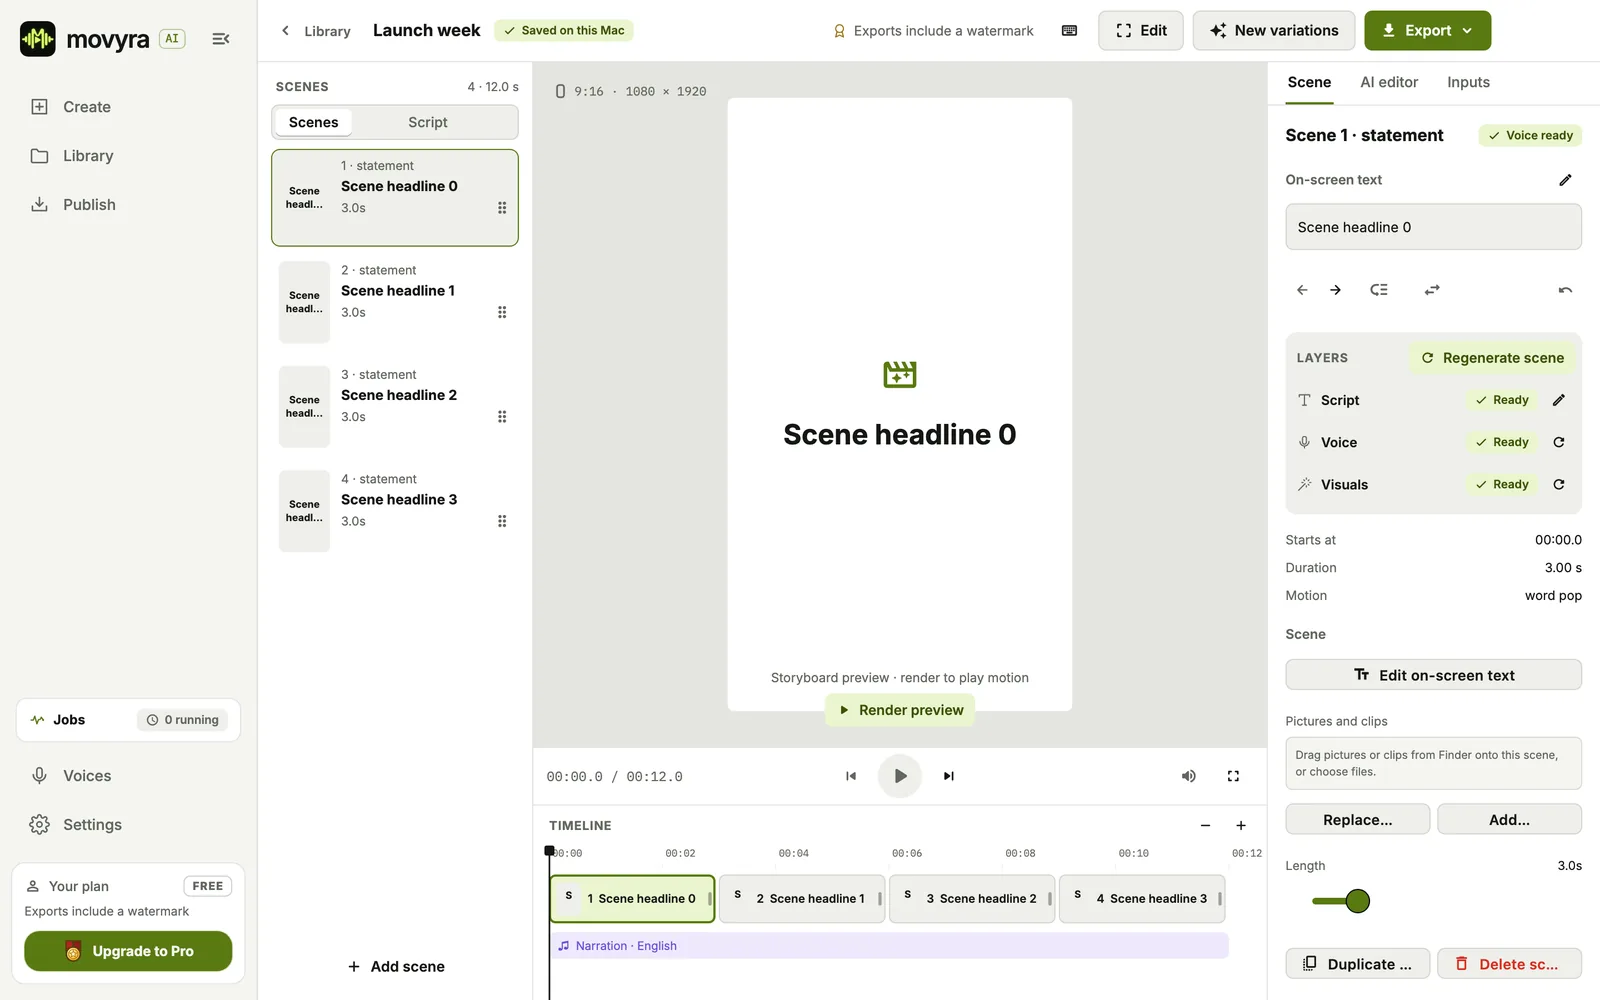Click the Render preview button
The image size is (1600, 1000).
pos(900,710)
